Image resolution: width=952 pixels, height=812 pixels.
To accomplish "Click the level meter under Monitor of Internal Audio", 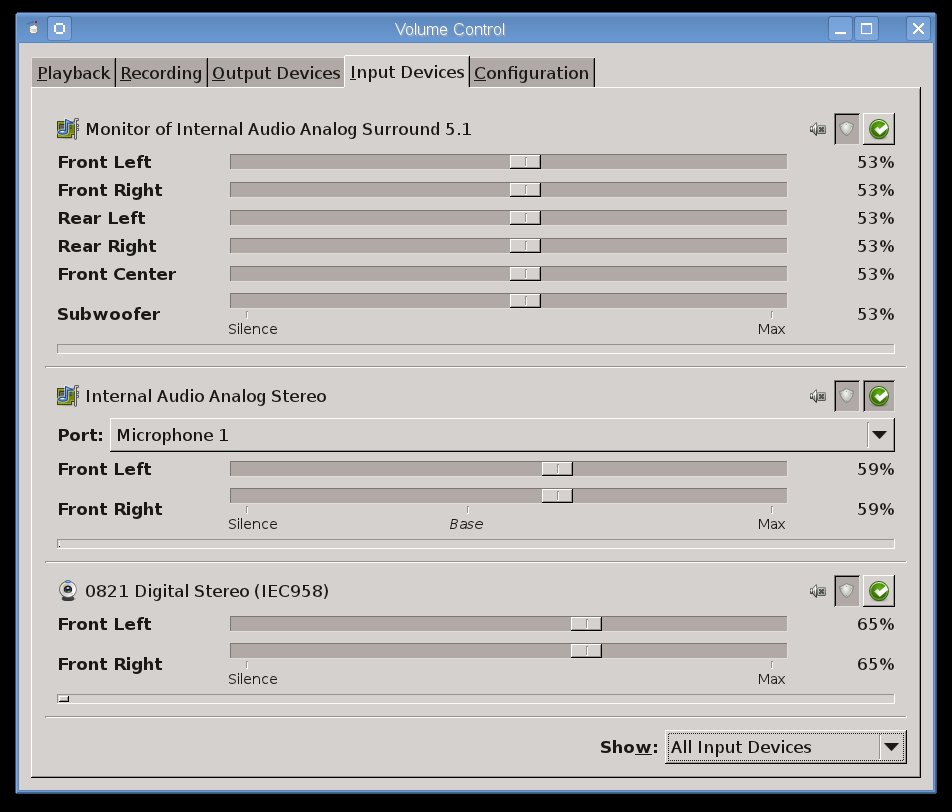I will (475, 349).
